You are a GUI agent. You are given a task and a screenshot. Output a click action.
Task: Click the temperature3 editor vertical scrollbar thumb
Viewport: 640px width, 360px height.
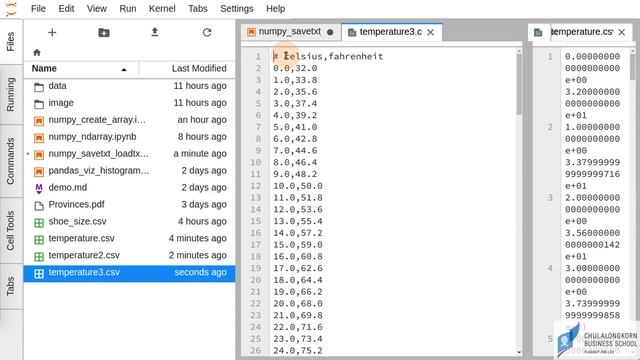(x=519, y=84)
